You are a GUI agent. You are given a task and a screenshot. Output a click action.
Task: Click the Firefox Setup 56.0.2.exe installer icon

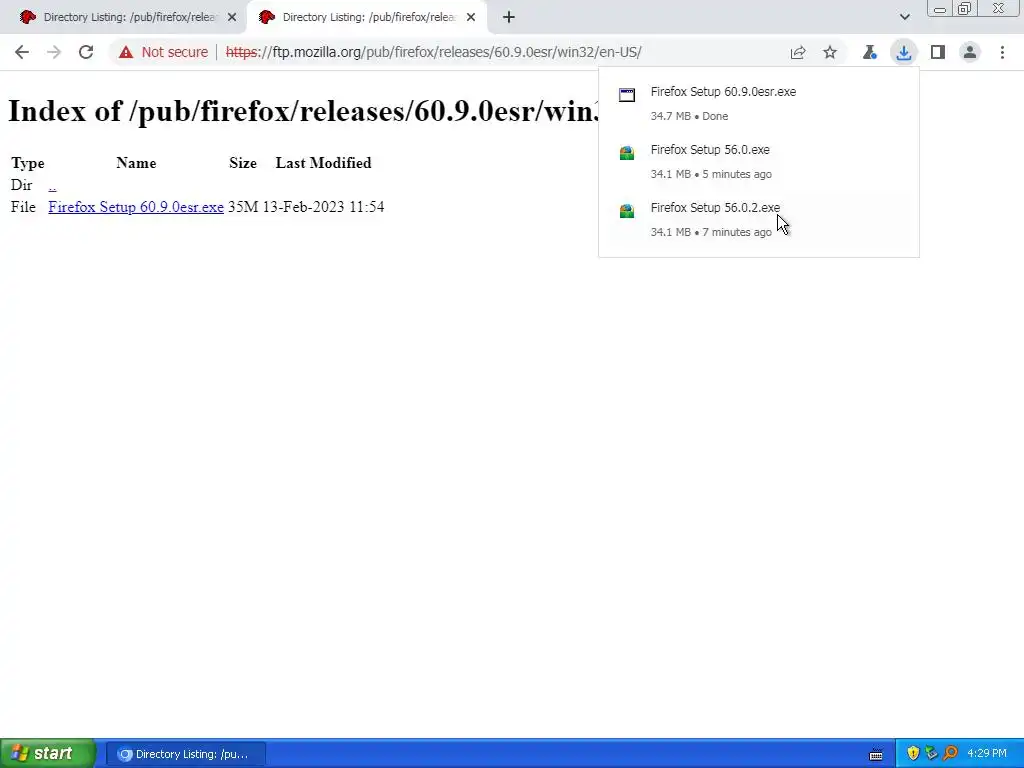627,210
